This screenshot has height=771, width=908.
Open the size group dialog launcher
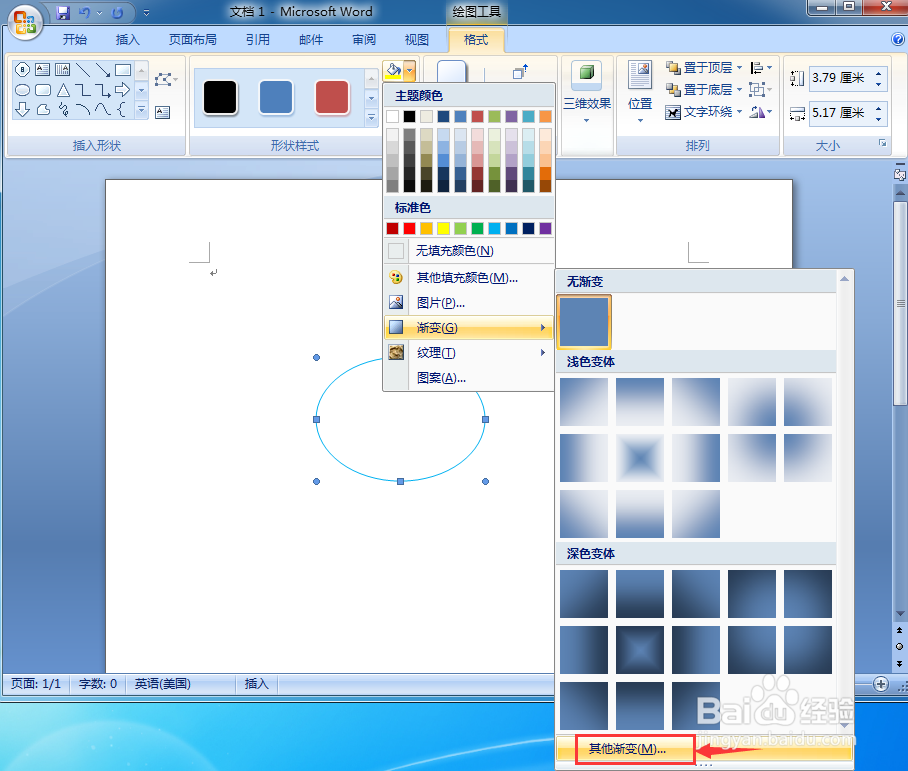coord(883,142)
